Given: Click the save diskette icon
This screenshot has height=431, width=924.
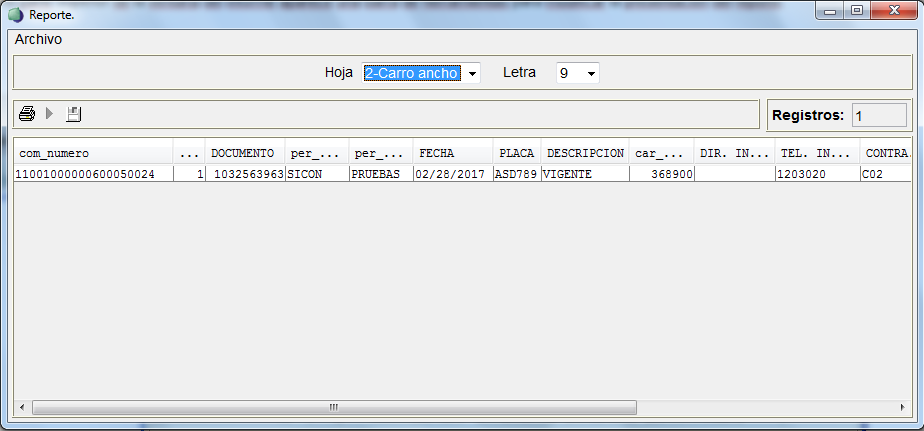Looking at the screenshot, I should point(74,114).
